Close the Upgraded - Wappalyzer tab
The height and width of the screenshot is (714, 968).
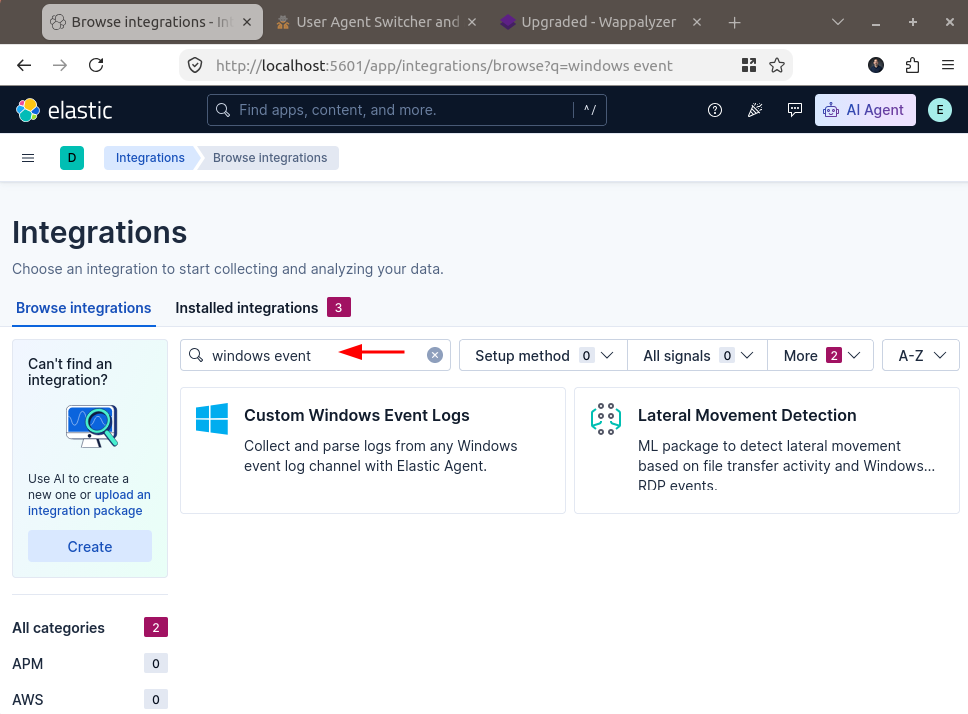tap(696, 22)
